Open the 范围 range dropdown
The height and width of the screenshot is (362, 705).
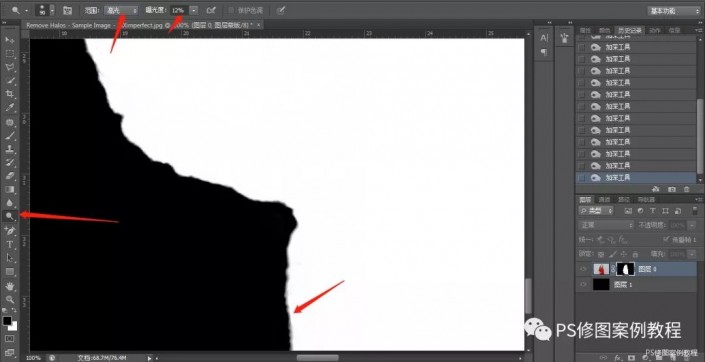121,10
